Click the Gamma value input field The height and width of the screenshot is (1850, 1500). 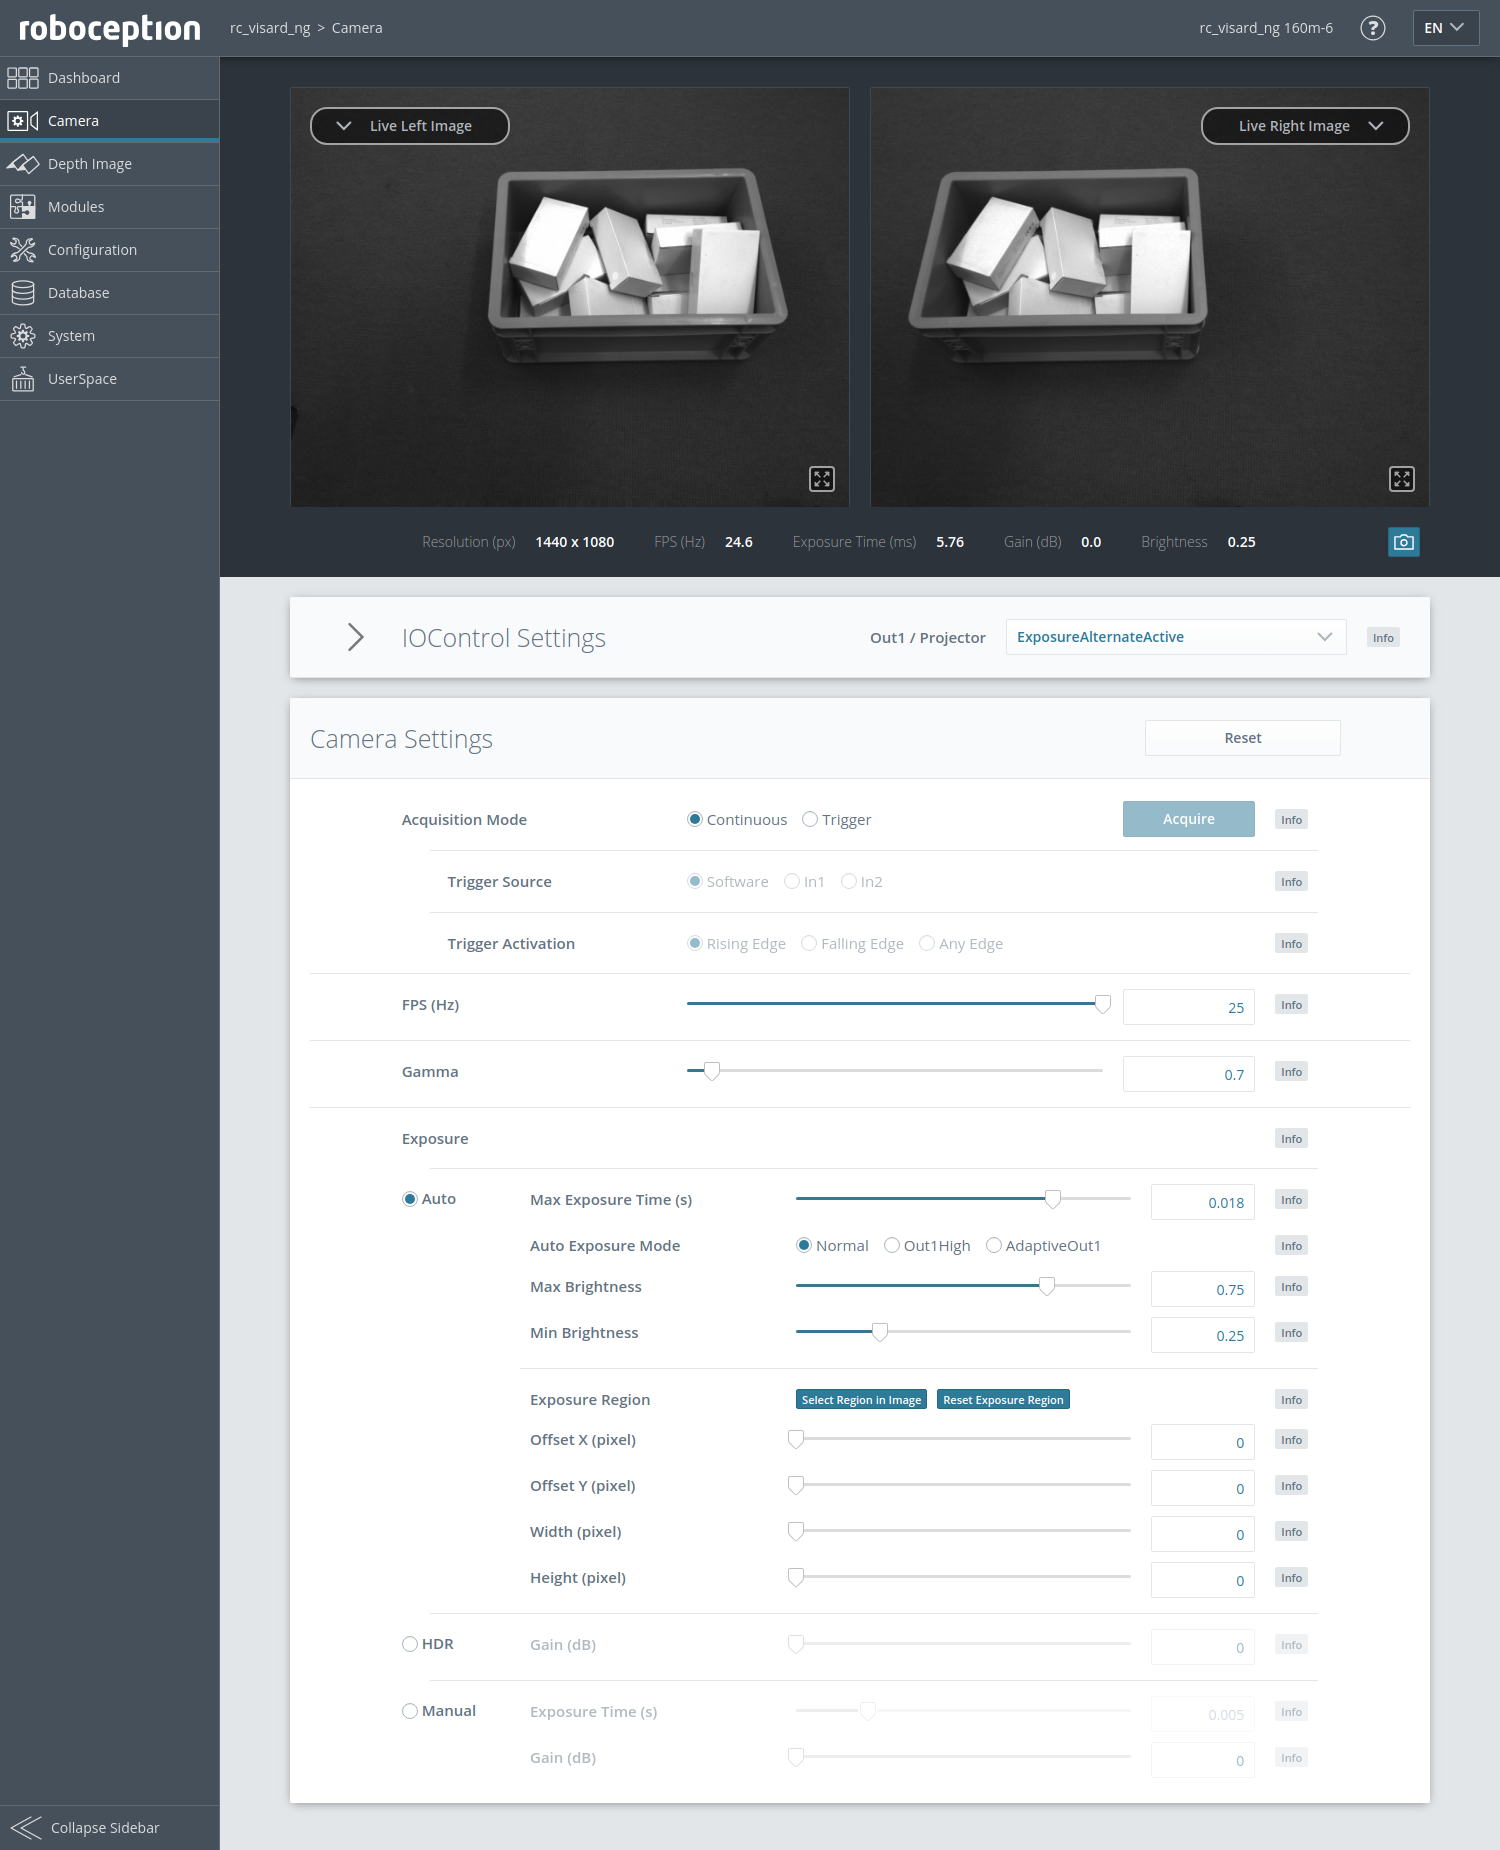coord(1189,1074)
